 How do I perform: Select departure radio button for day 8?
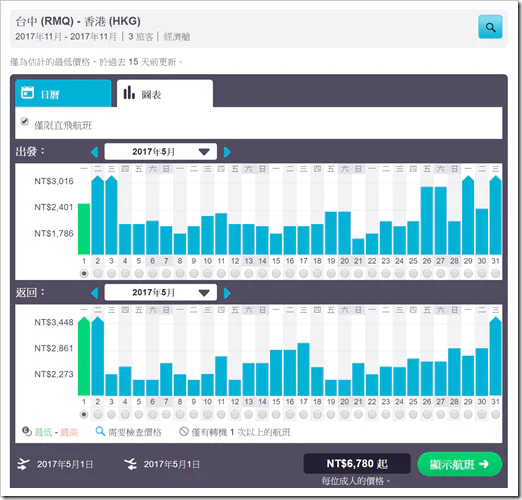coord(180,274)
